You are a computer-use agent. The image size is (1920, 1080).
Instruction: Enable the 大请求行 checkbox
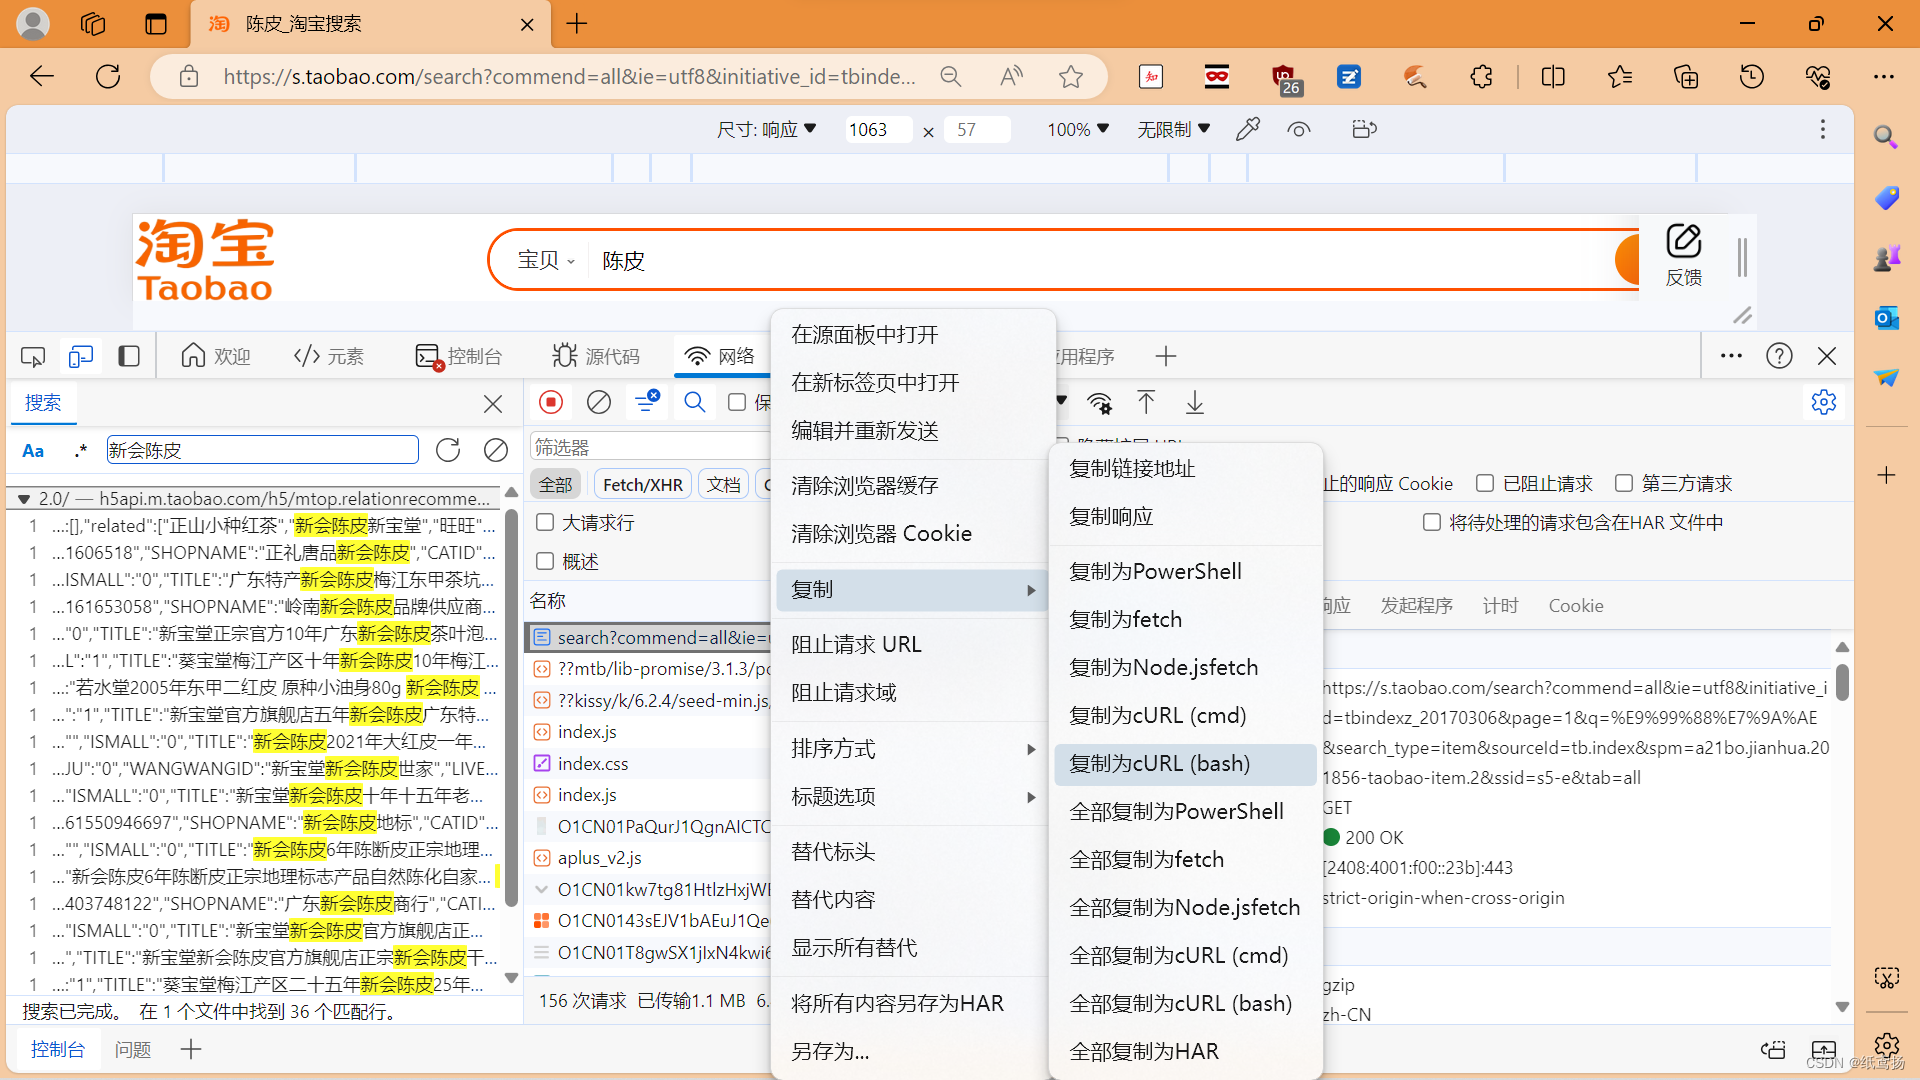click(545, 522)
